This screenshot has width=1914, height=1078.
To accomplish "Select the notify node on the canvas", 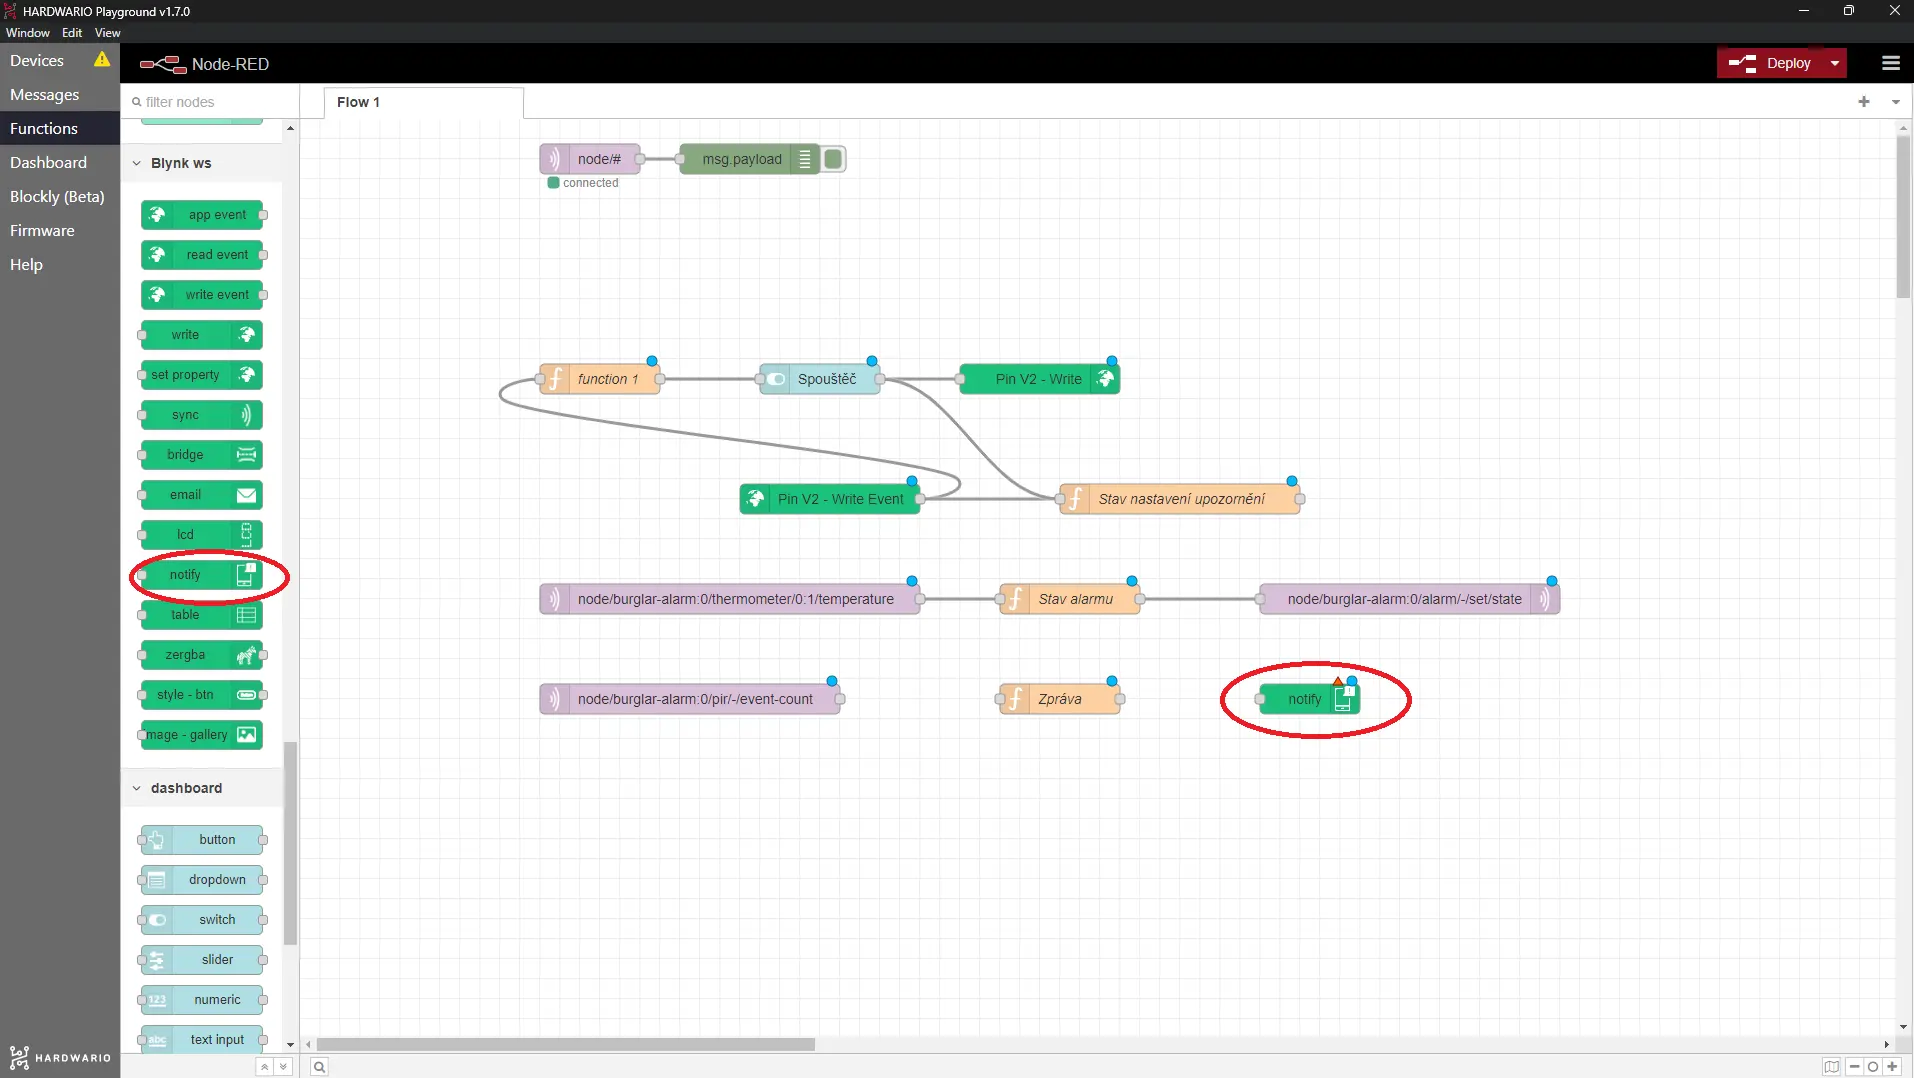I will click(x=1310, y=699).
